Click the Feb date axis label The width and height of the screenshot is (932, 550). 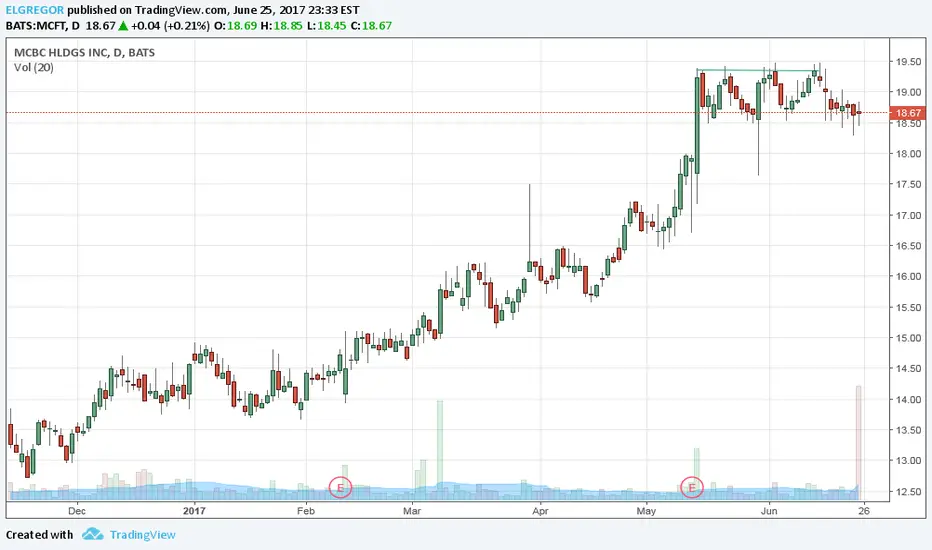(x=306, y=511)
